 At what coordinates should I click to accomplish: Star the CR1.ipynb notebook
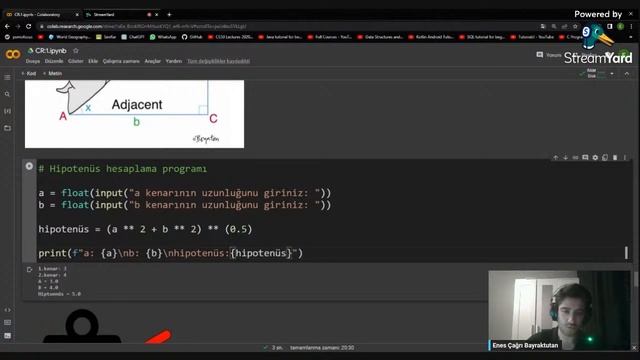point(76,51)
